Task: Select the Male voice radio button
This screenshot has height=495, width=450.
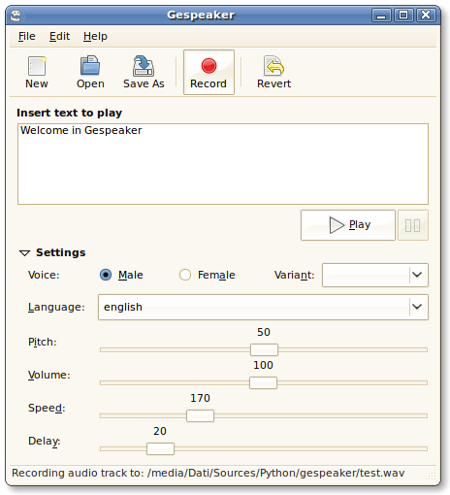Action: (x=106, y=275)
